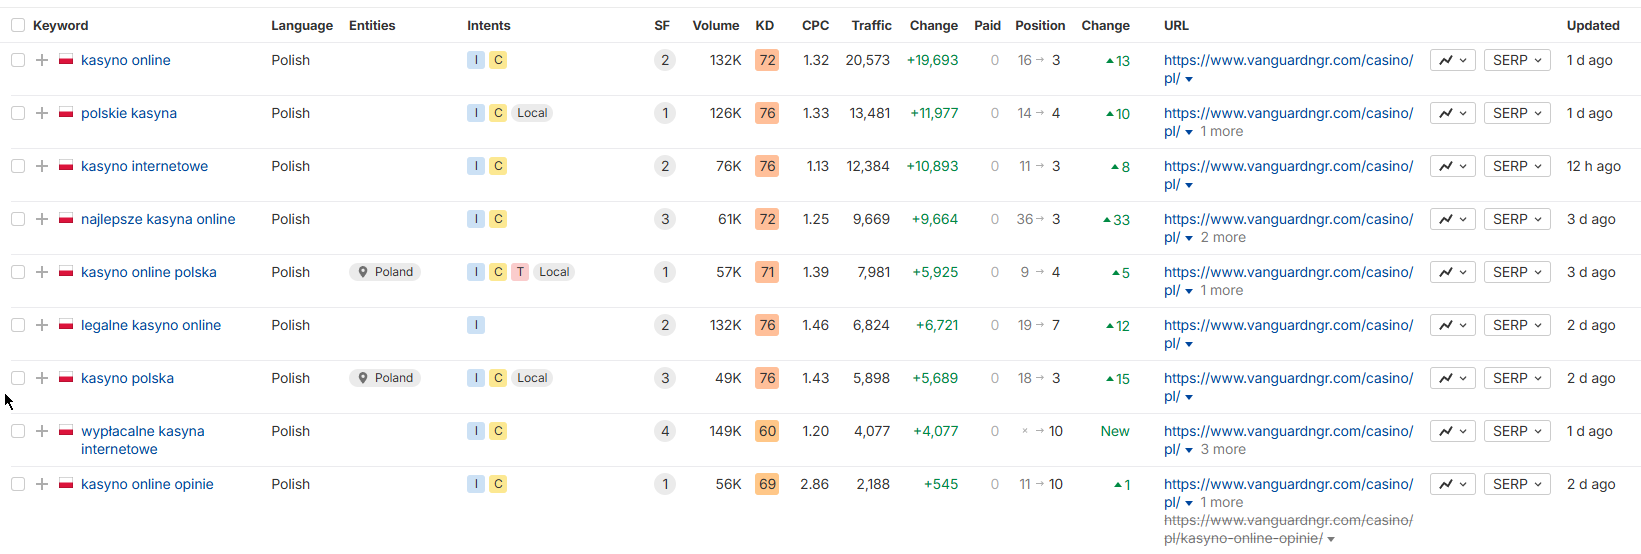Open position history chart for kasyno polska

click(1452, 378)
